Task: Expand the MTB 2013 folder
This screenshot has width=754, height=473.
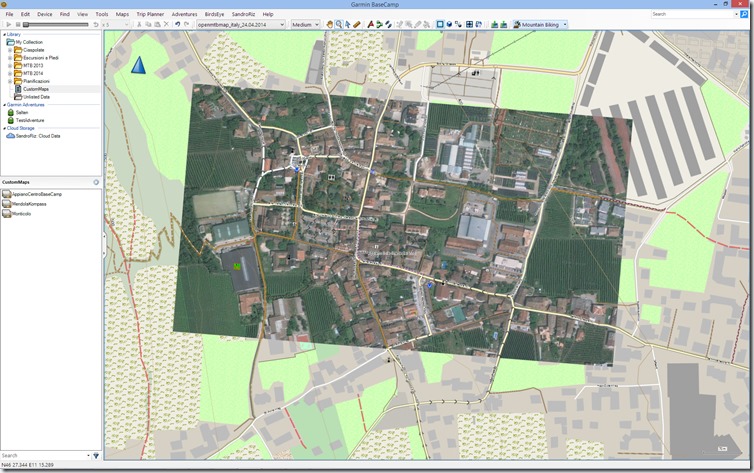Action: tap(10, 65)
